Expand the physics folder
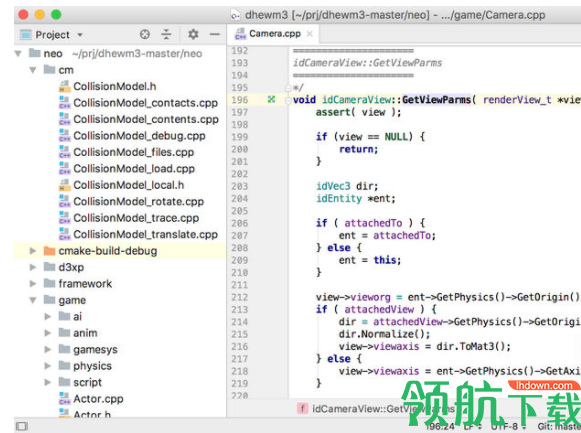This screenshot has width=581, height=433. tap(48, 366)
